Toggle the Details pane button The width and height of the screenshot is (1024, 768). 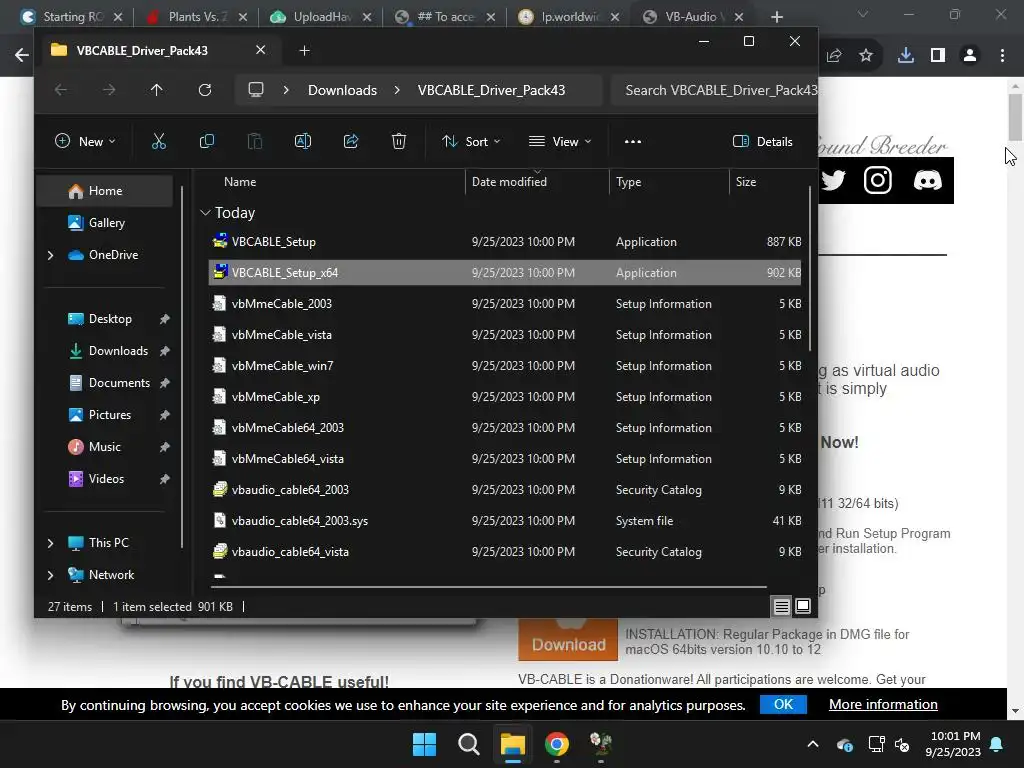[763, 141]
